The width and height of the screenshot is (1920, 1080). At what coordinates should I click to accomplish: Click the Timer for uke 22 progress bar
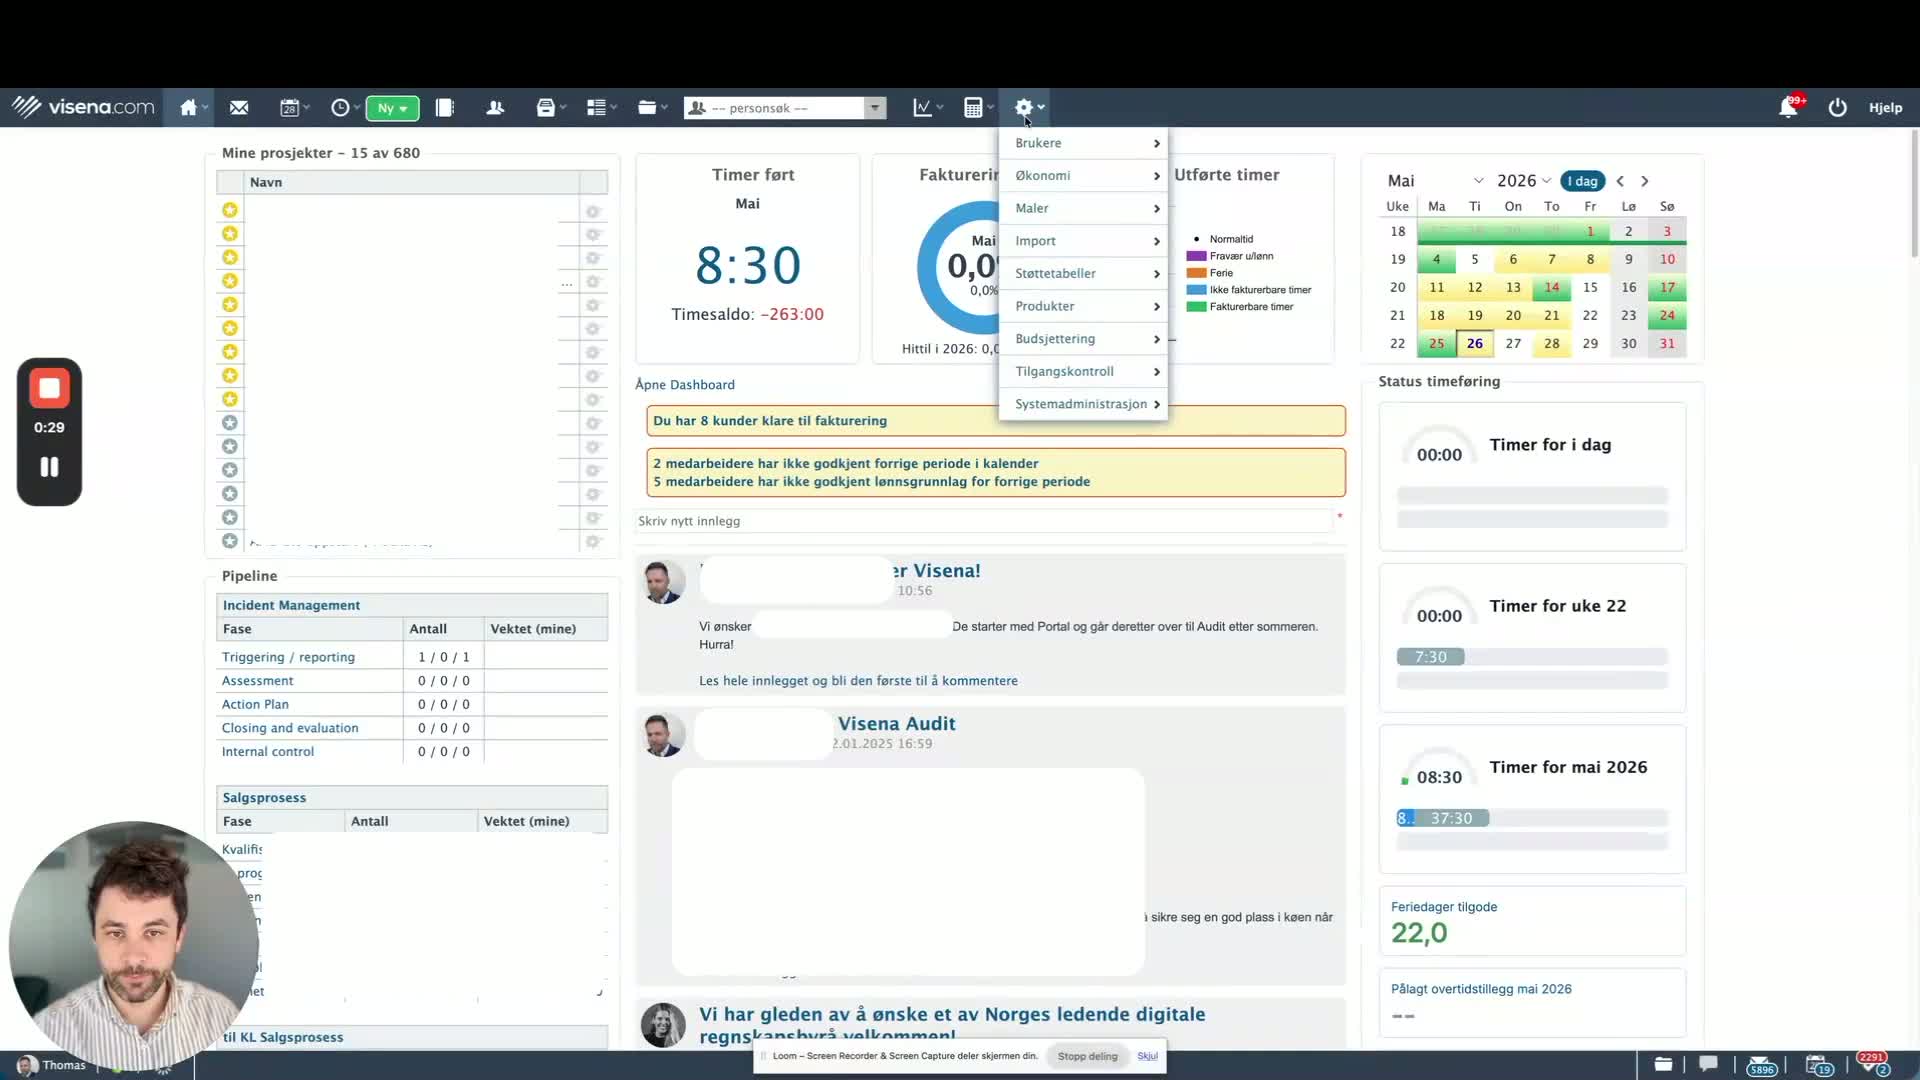[1532, 657]
